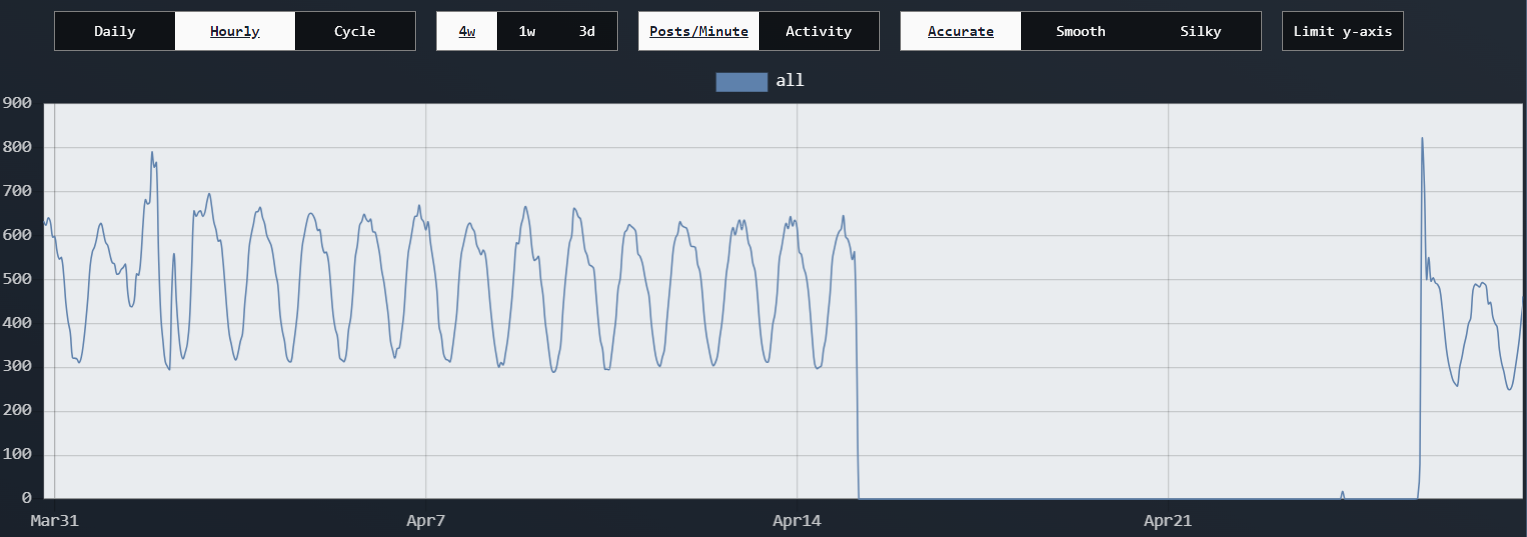Click the 700 y-axis label
This screenshot has height=537, width=1527.
[x=17, y=191]
